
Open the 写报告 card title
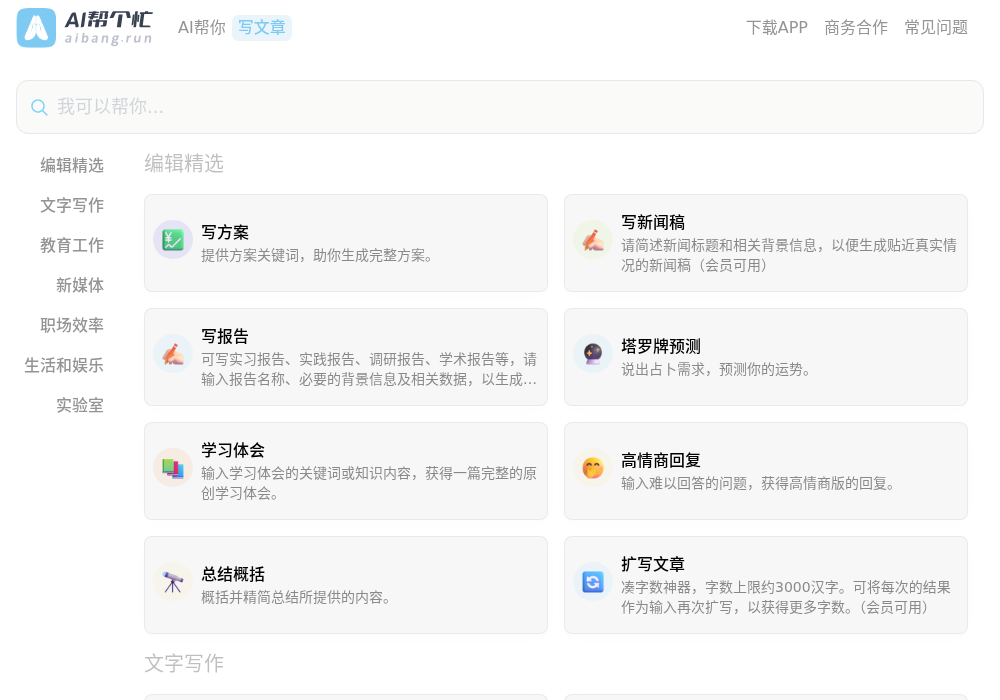pyautogui.click(x=225, y=336)
